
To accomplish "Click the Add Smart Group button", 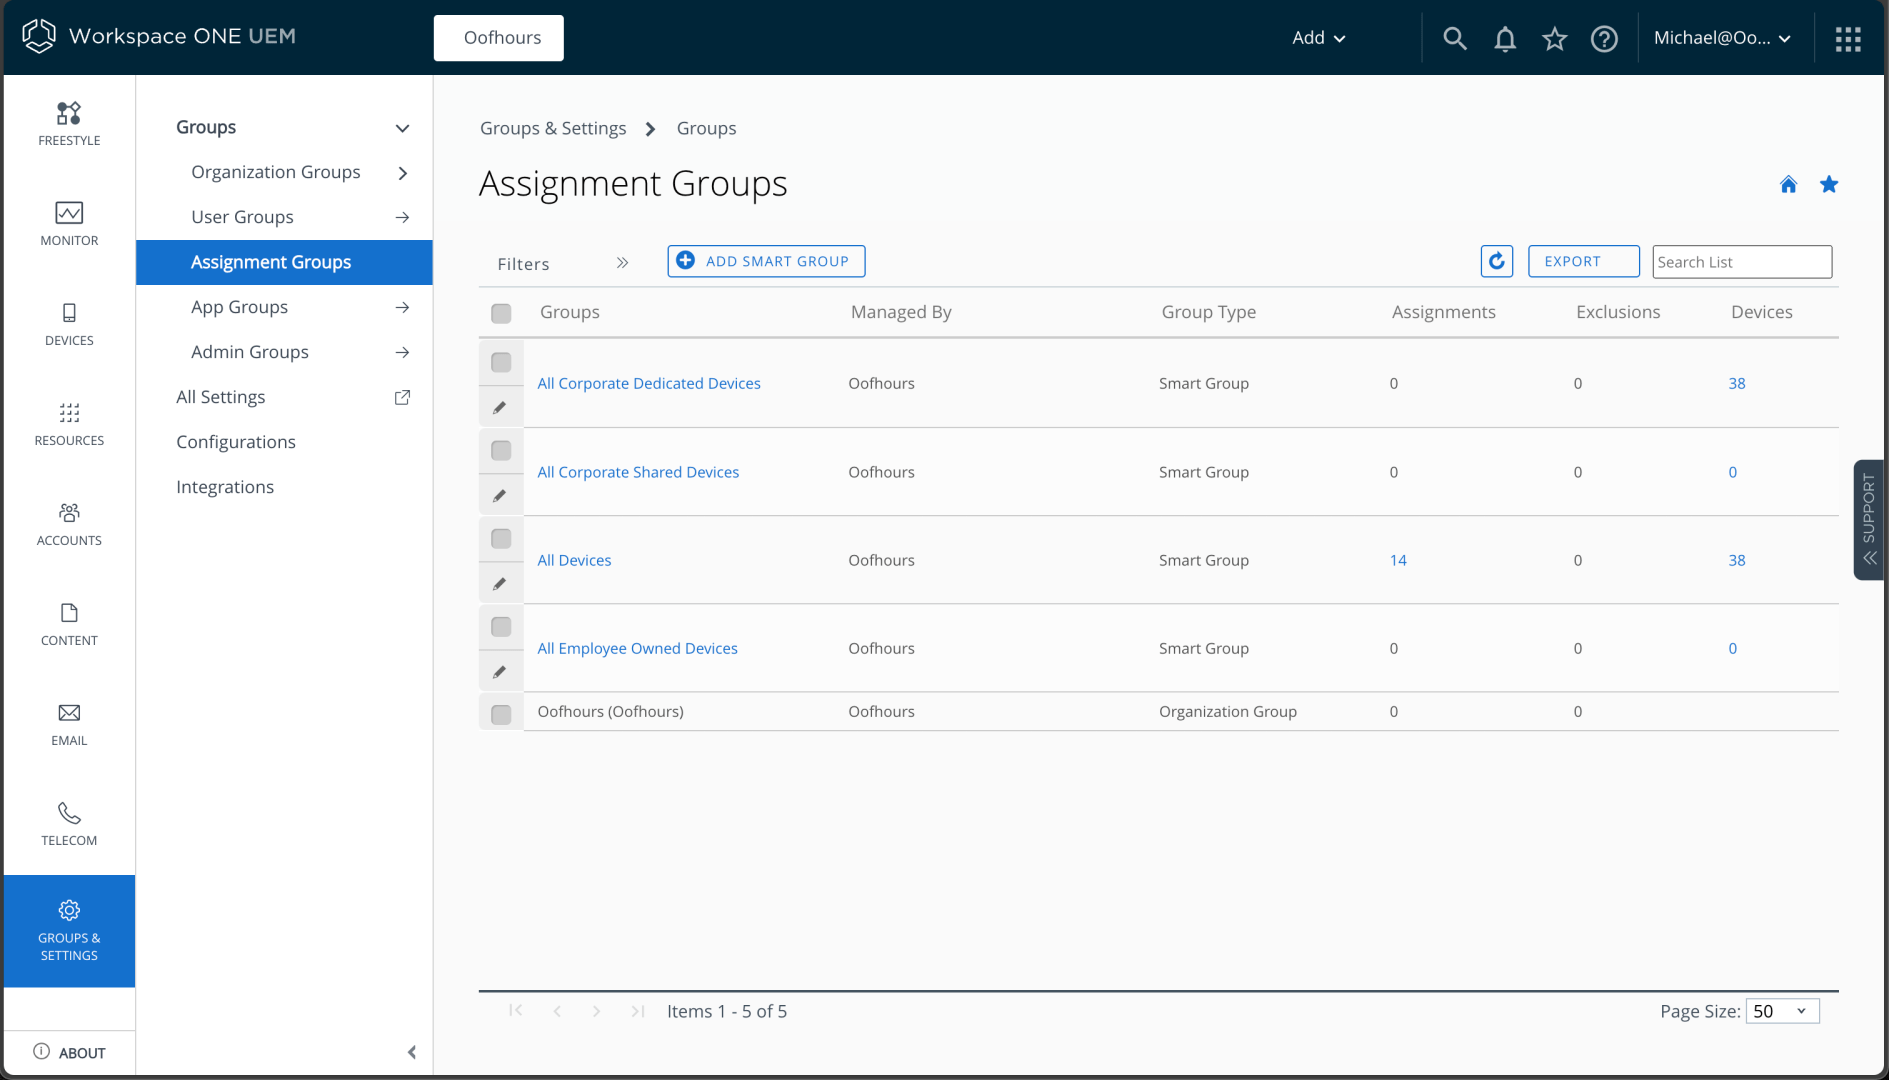I will (x=766, y=261).
